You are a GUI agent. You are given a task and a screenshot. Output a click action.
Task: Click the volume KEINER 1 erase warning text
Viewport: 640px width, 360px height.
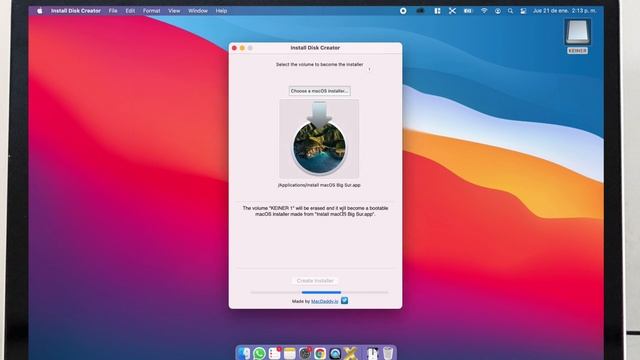tap(315, 211)
